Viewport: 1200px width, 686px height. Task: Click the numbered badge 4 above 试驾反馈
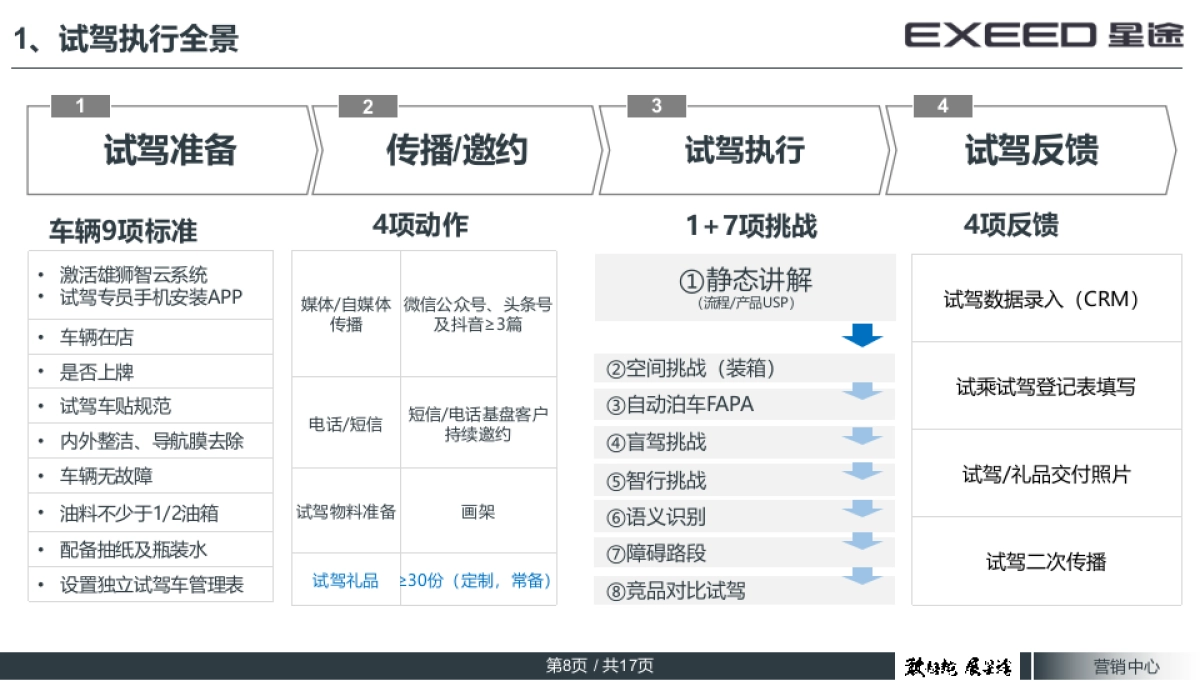942,105
